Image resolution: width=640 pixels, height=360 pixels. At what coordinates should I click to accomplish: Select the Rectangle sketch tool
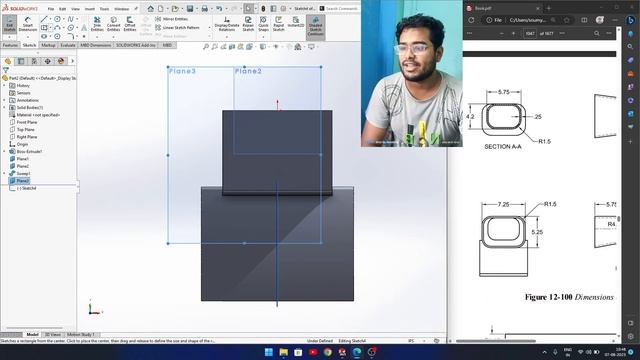tap(44, 28)
